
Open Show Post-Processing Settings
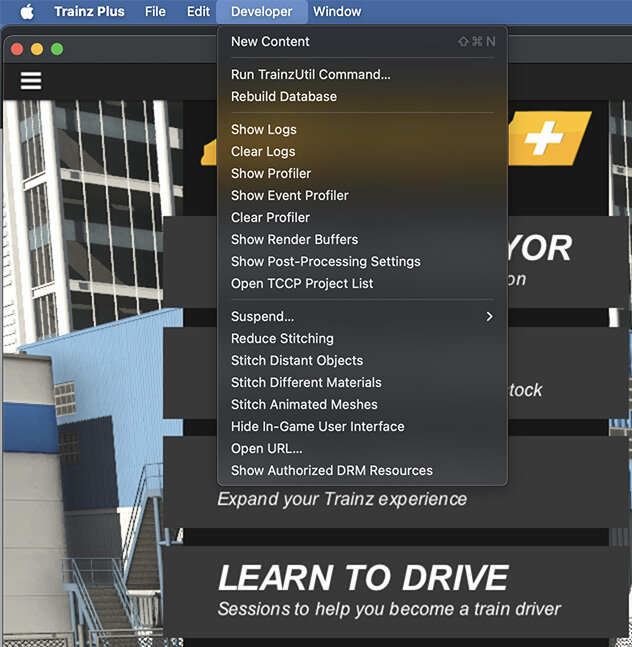click(x=362, y=262)
